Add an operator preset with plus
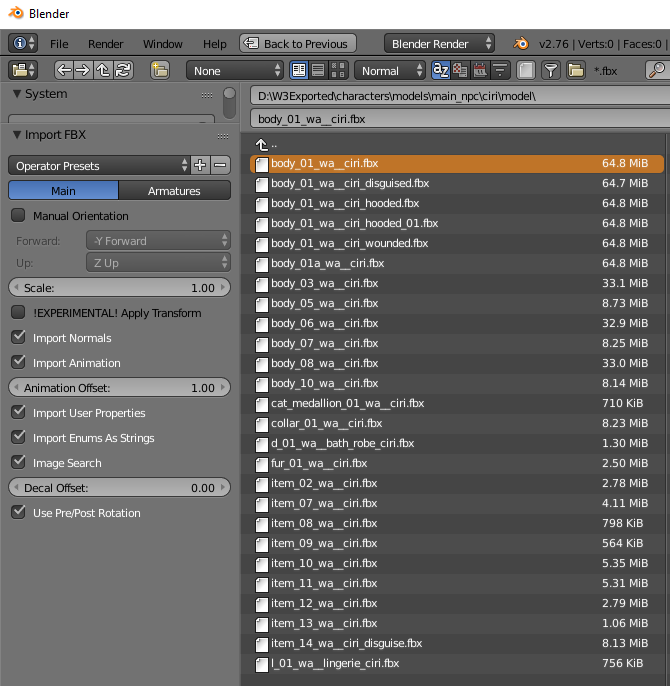This screenshot has height=686, width=670. click(200, 165)
